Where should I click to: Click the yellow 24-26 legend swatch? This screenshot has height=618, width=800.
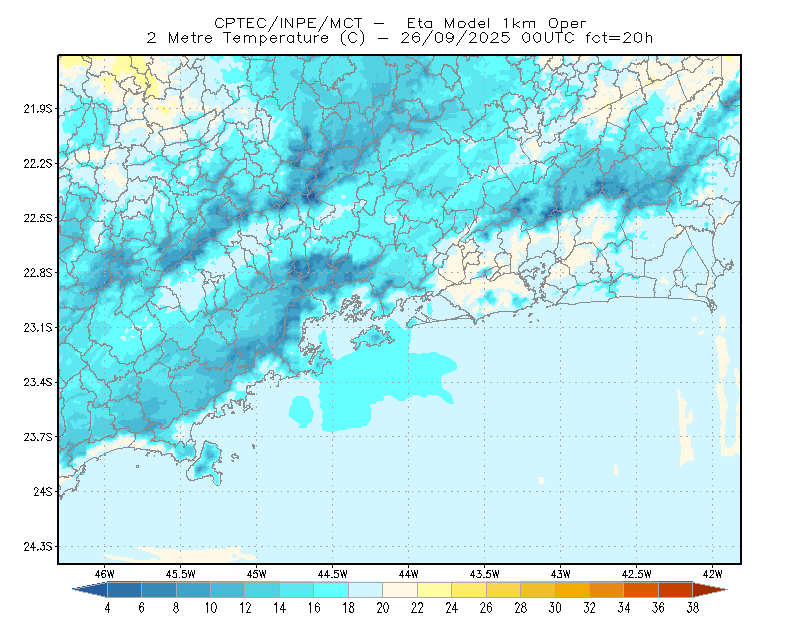click(x=469, y=590)
